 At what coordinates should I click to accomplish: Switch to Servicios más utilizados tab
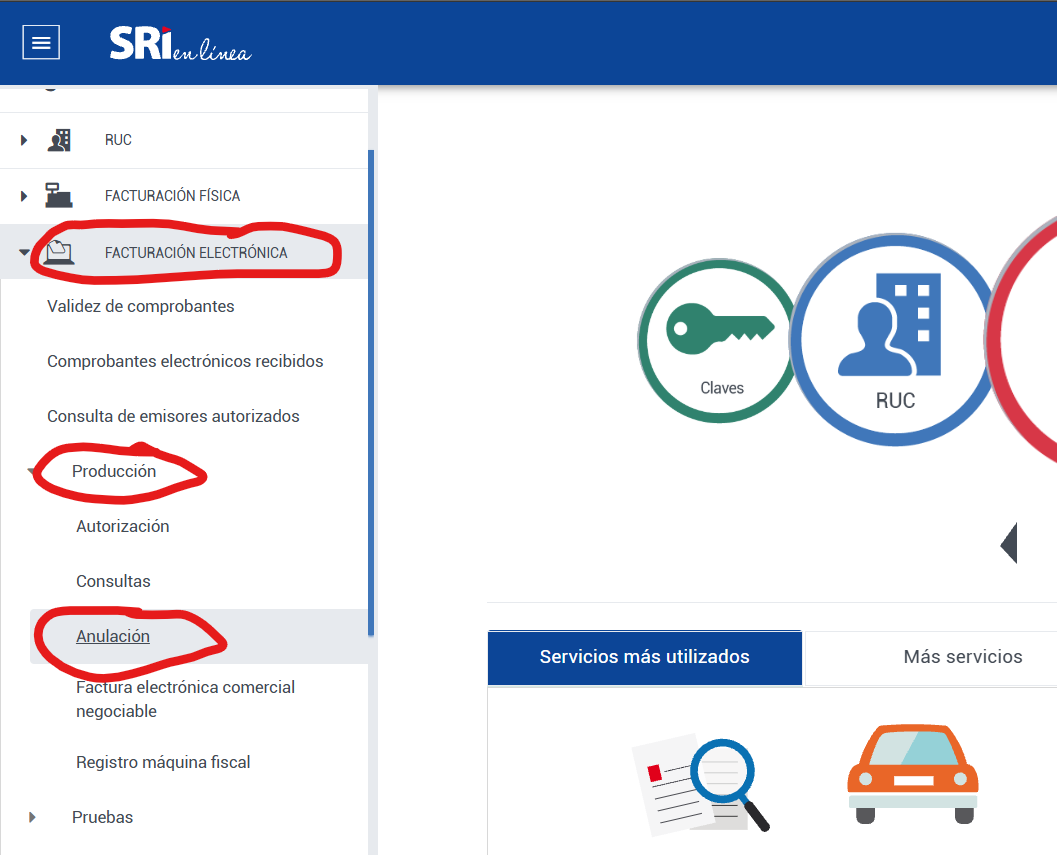pos(644,657)
